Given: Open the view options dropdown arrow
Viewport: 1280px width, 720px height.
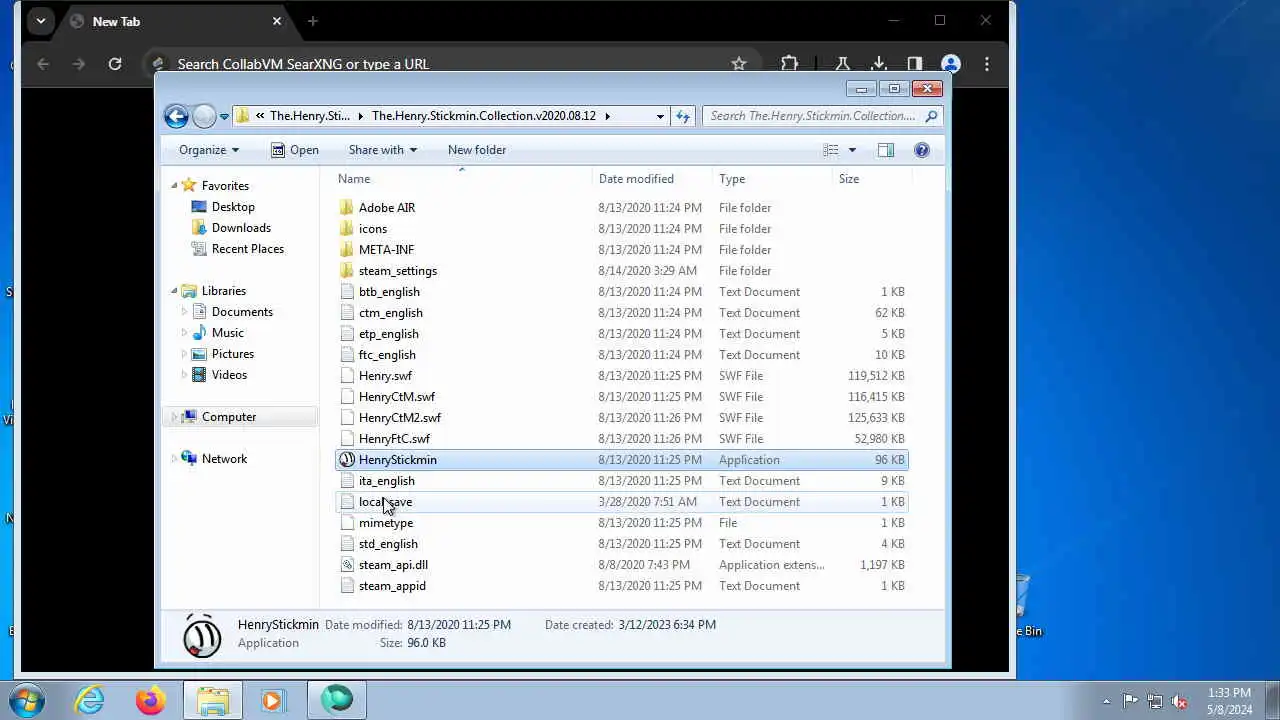Looking at the screenshot, I should [x=852, y=150].
